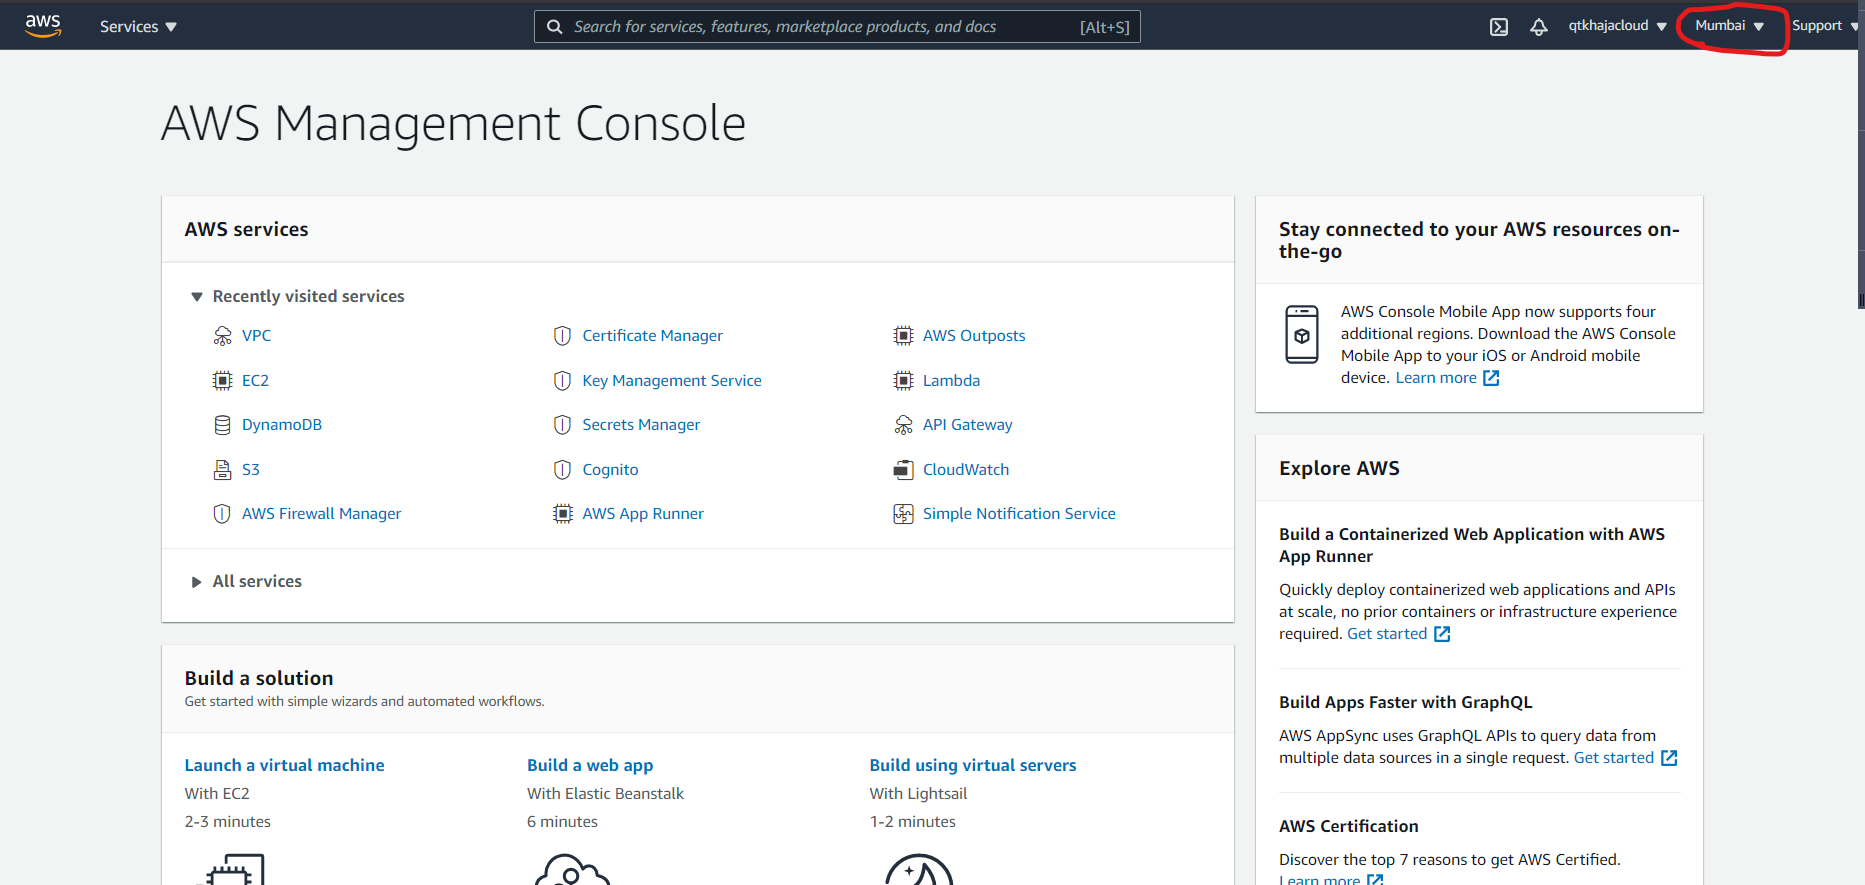Click the API Gateway icon
The width and height of the screenshot is (1865, 885).
[x=903, y=425]
